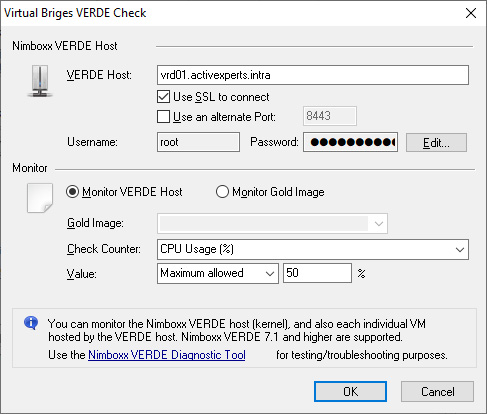Select the Monitor VERDE Host radio button
Image resolution: width=487 pixels, height=414 pixels.
(72, 192)
